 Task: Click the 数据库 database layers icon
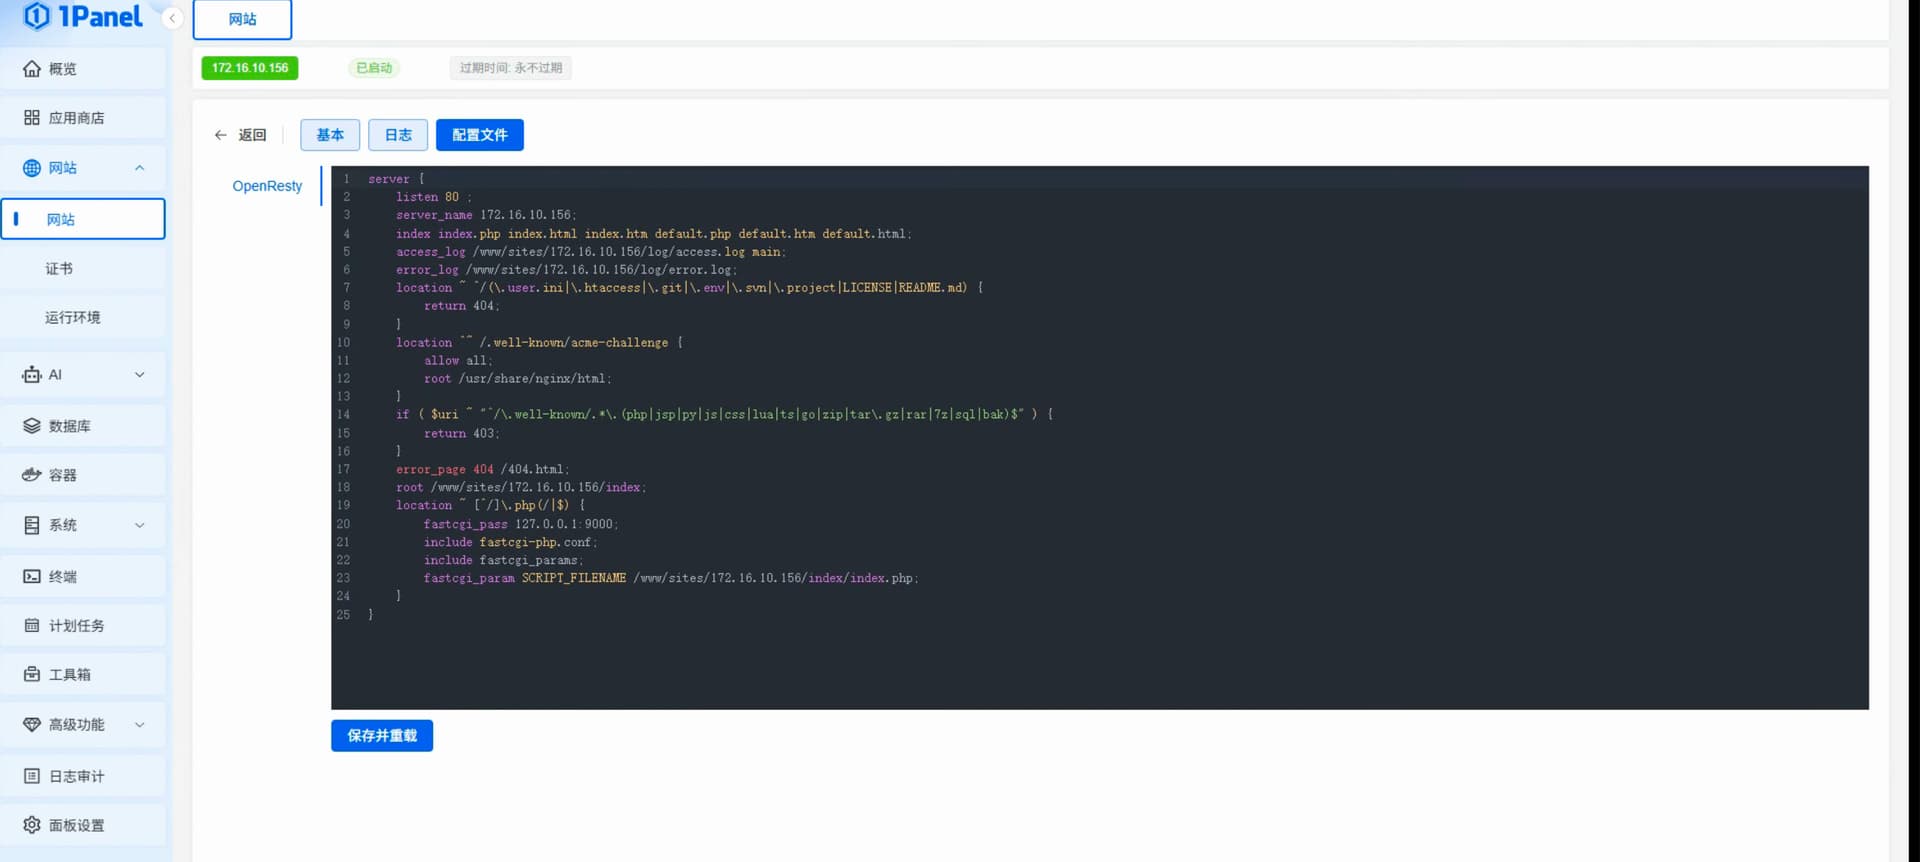(32, 426)
